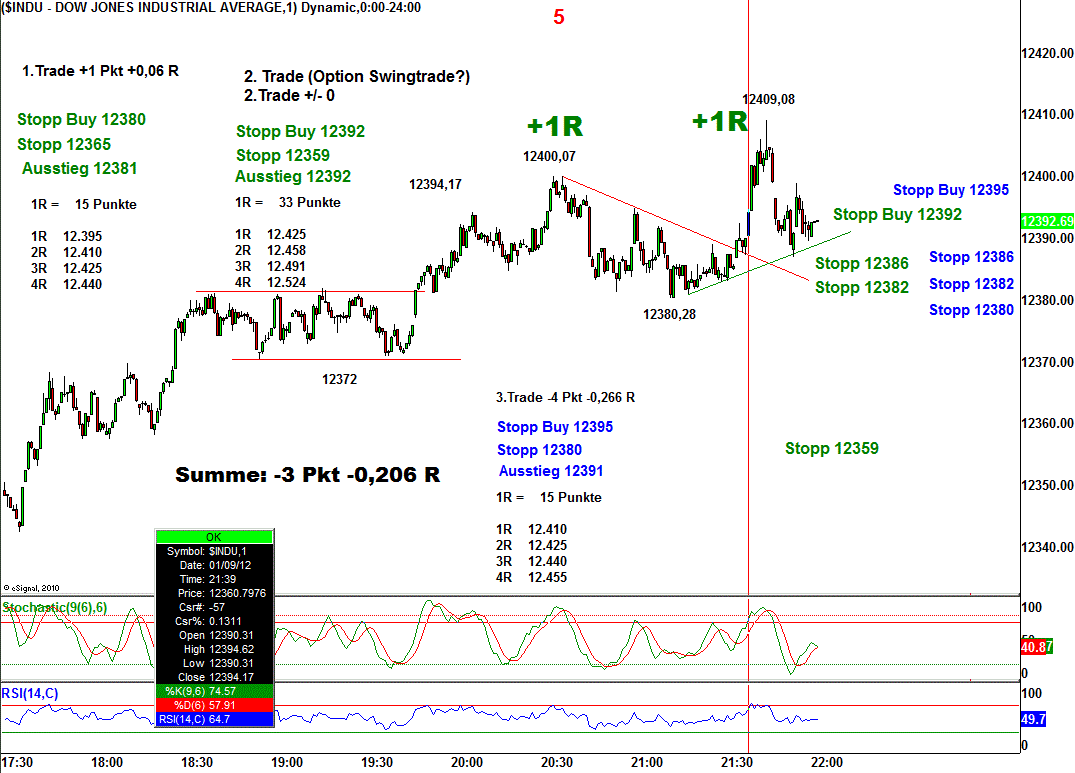Image resolution: width=1075 pixels, height=773 pixels.
Task: Click the "3.Trade -4 Pkt -0,266 R" heading
Action: click(x=565, y=397)
